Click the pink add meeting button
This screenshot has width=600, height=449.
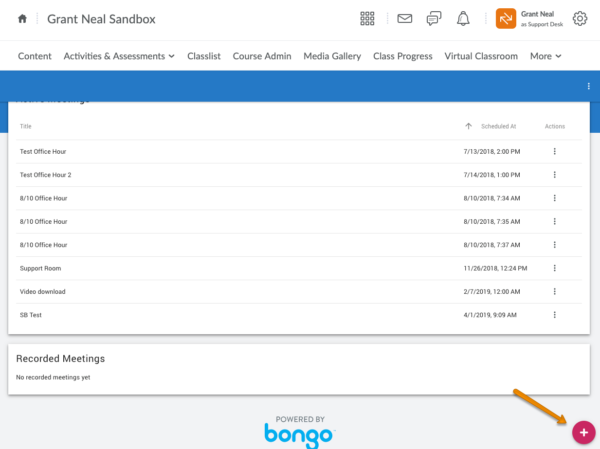pos(583,432)
